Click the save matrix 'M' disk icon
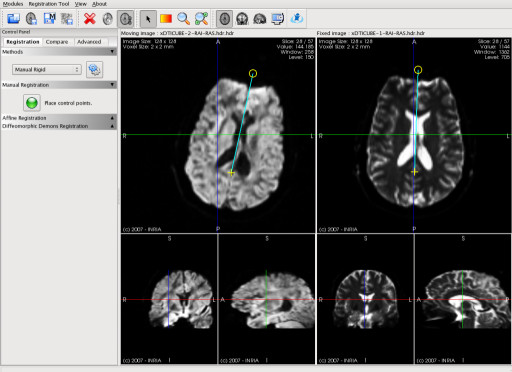The height and width of the screenshot is (372, 512). [49, 18]
